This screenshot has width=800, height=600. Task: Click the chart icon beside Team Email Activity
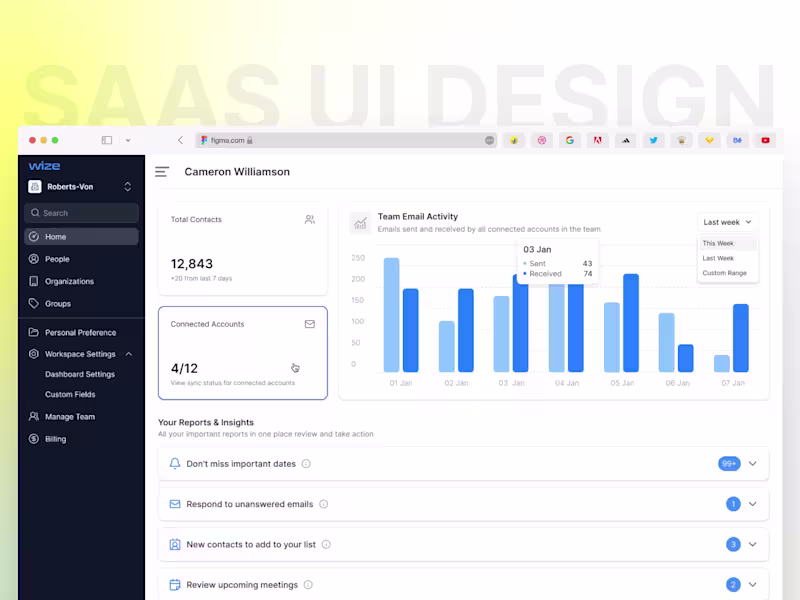[360, 222]
